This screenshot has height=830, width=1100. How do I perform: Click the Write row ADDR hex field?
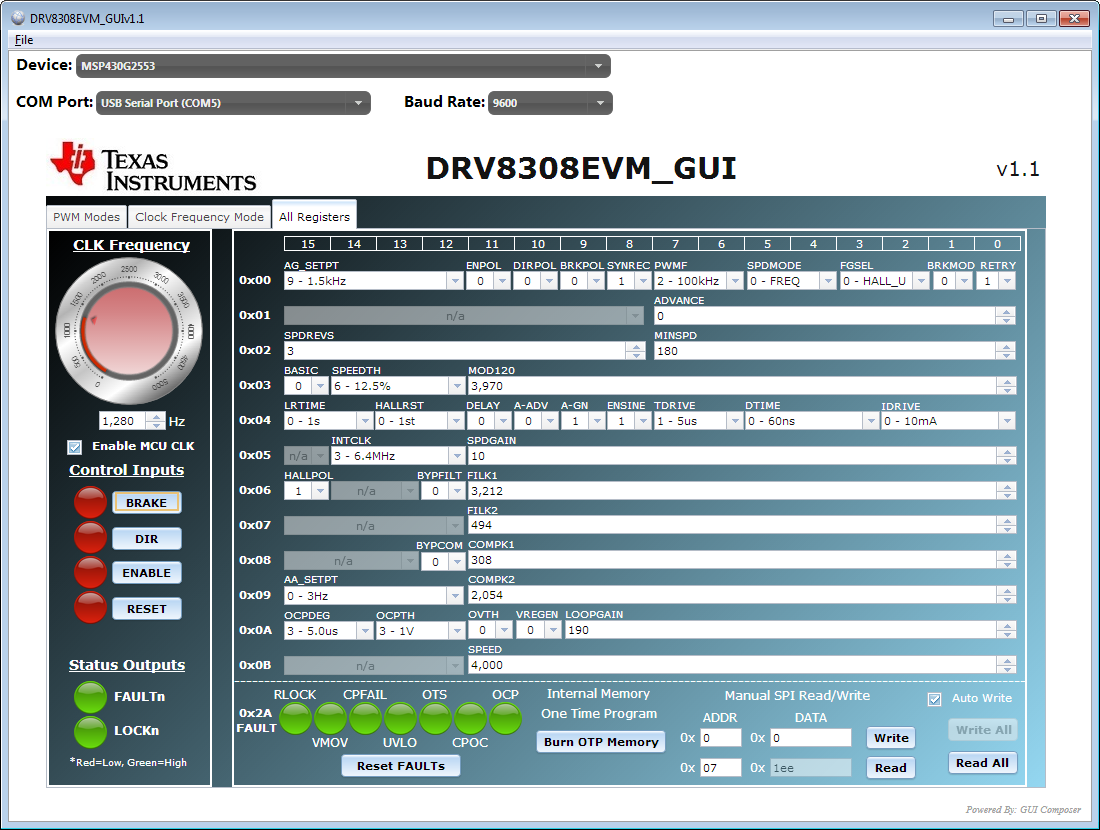pos(720,738)
